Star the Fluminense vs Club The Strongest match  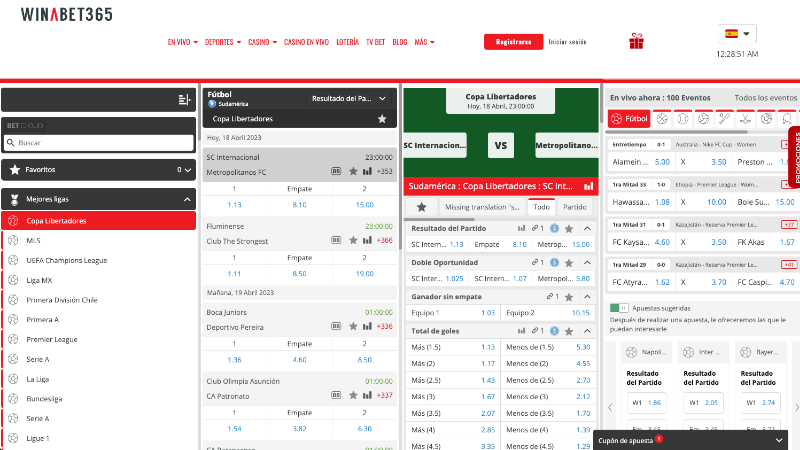[x=353, y=240]
